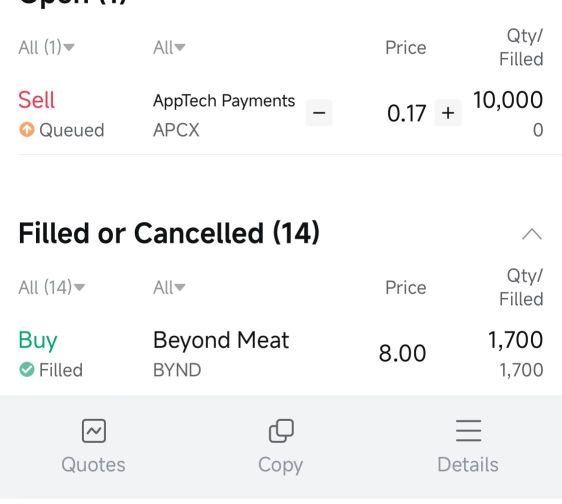Decrease APCX price with minus button
The width and height of the screenshot is (562, 504).
(x=319, y=113)
